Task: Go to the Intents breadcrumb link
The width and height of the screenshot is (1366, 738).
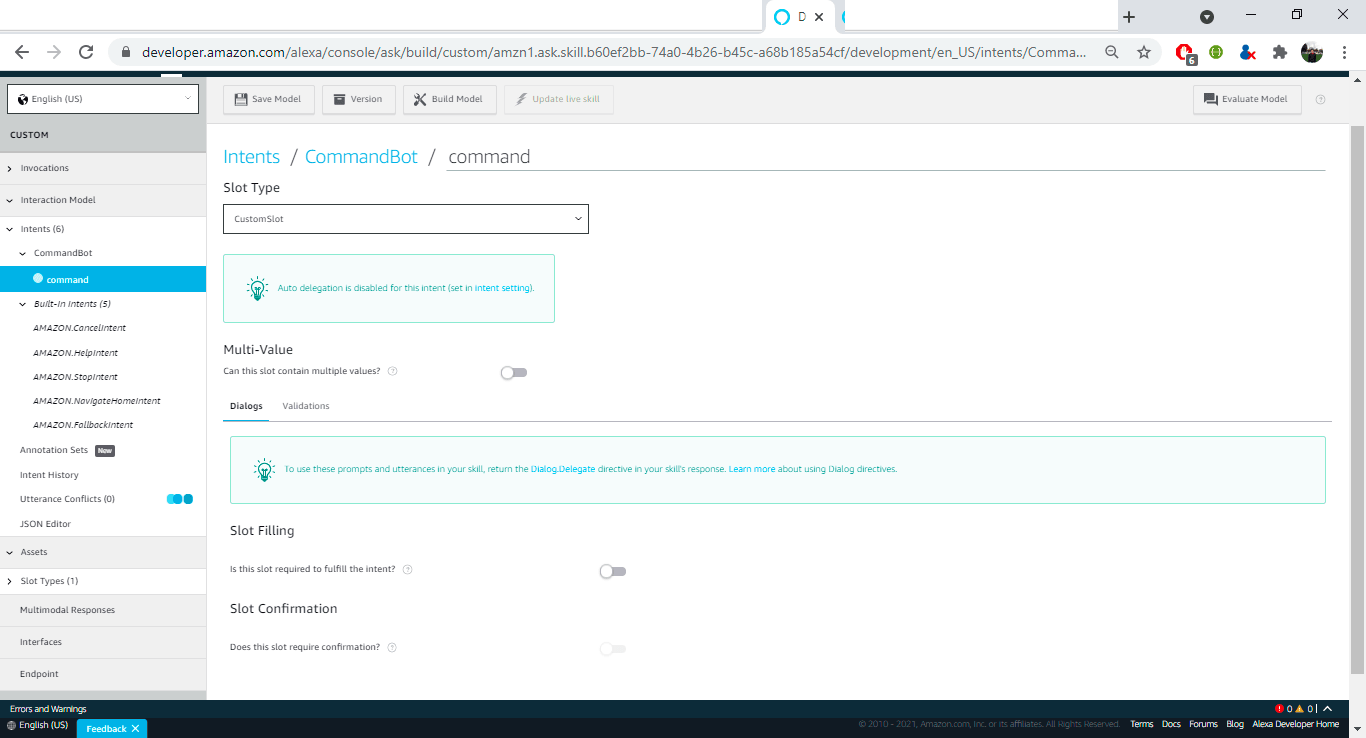Action: coord(252,157)
